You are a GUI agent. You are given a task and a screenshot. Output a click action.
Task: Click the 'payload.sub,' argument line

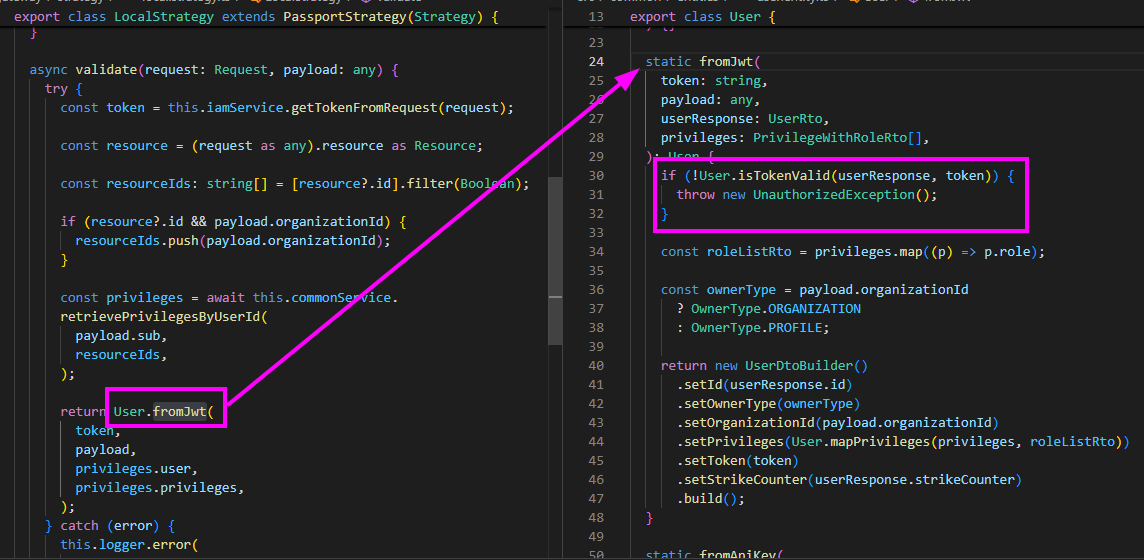[121, 335]
